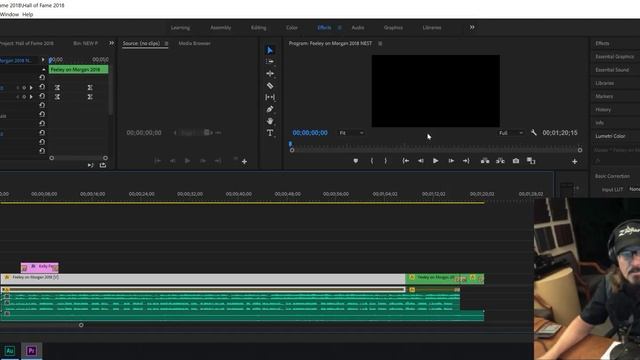Viewport: 640px width, 360px height.
Task: Click Mark In in Program monitor
Action: click(x=371, y=161)
